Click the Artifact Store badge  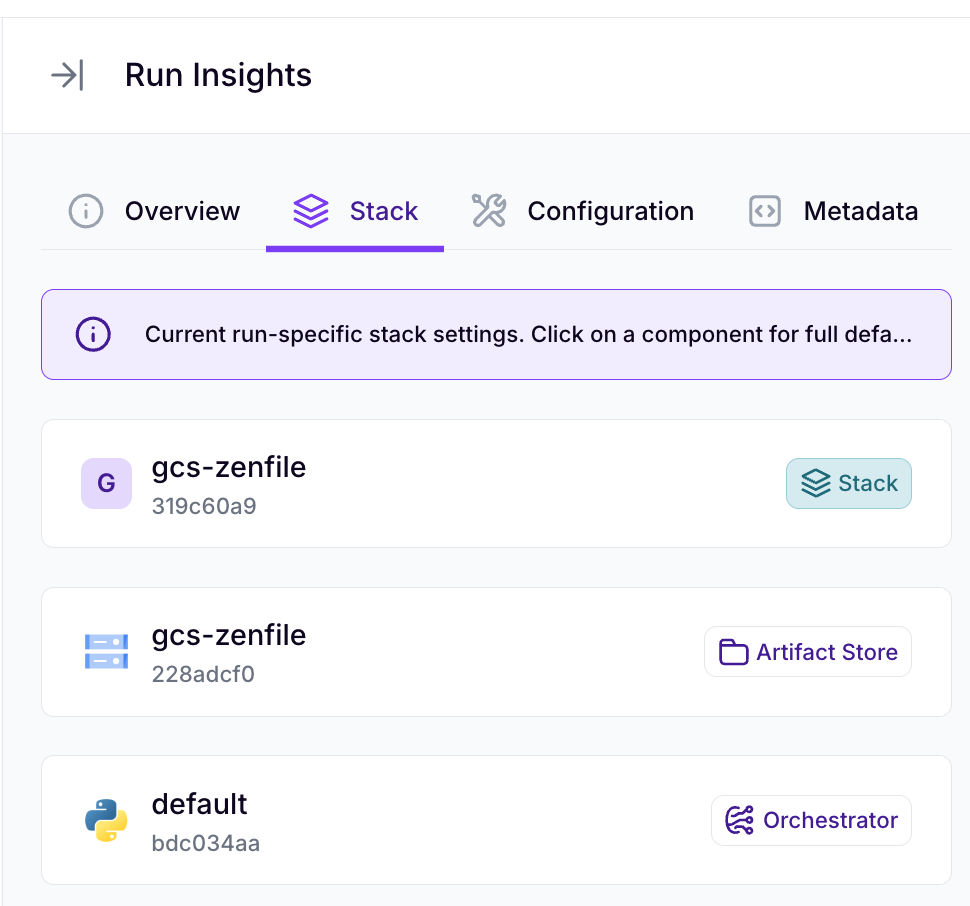point(808,652)
